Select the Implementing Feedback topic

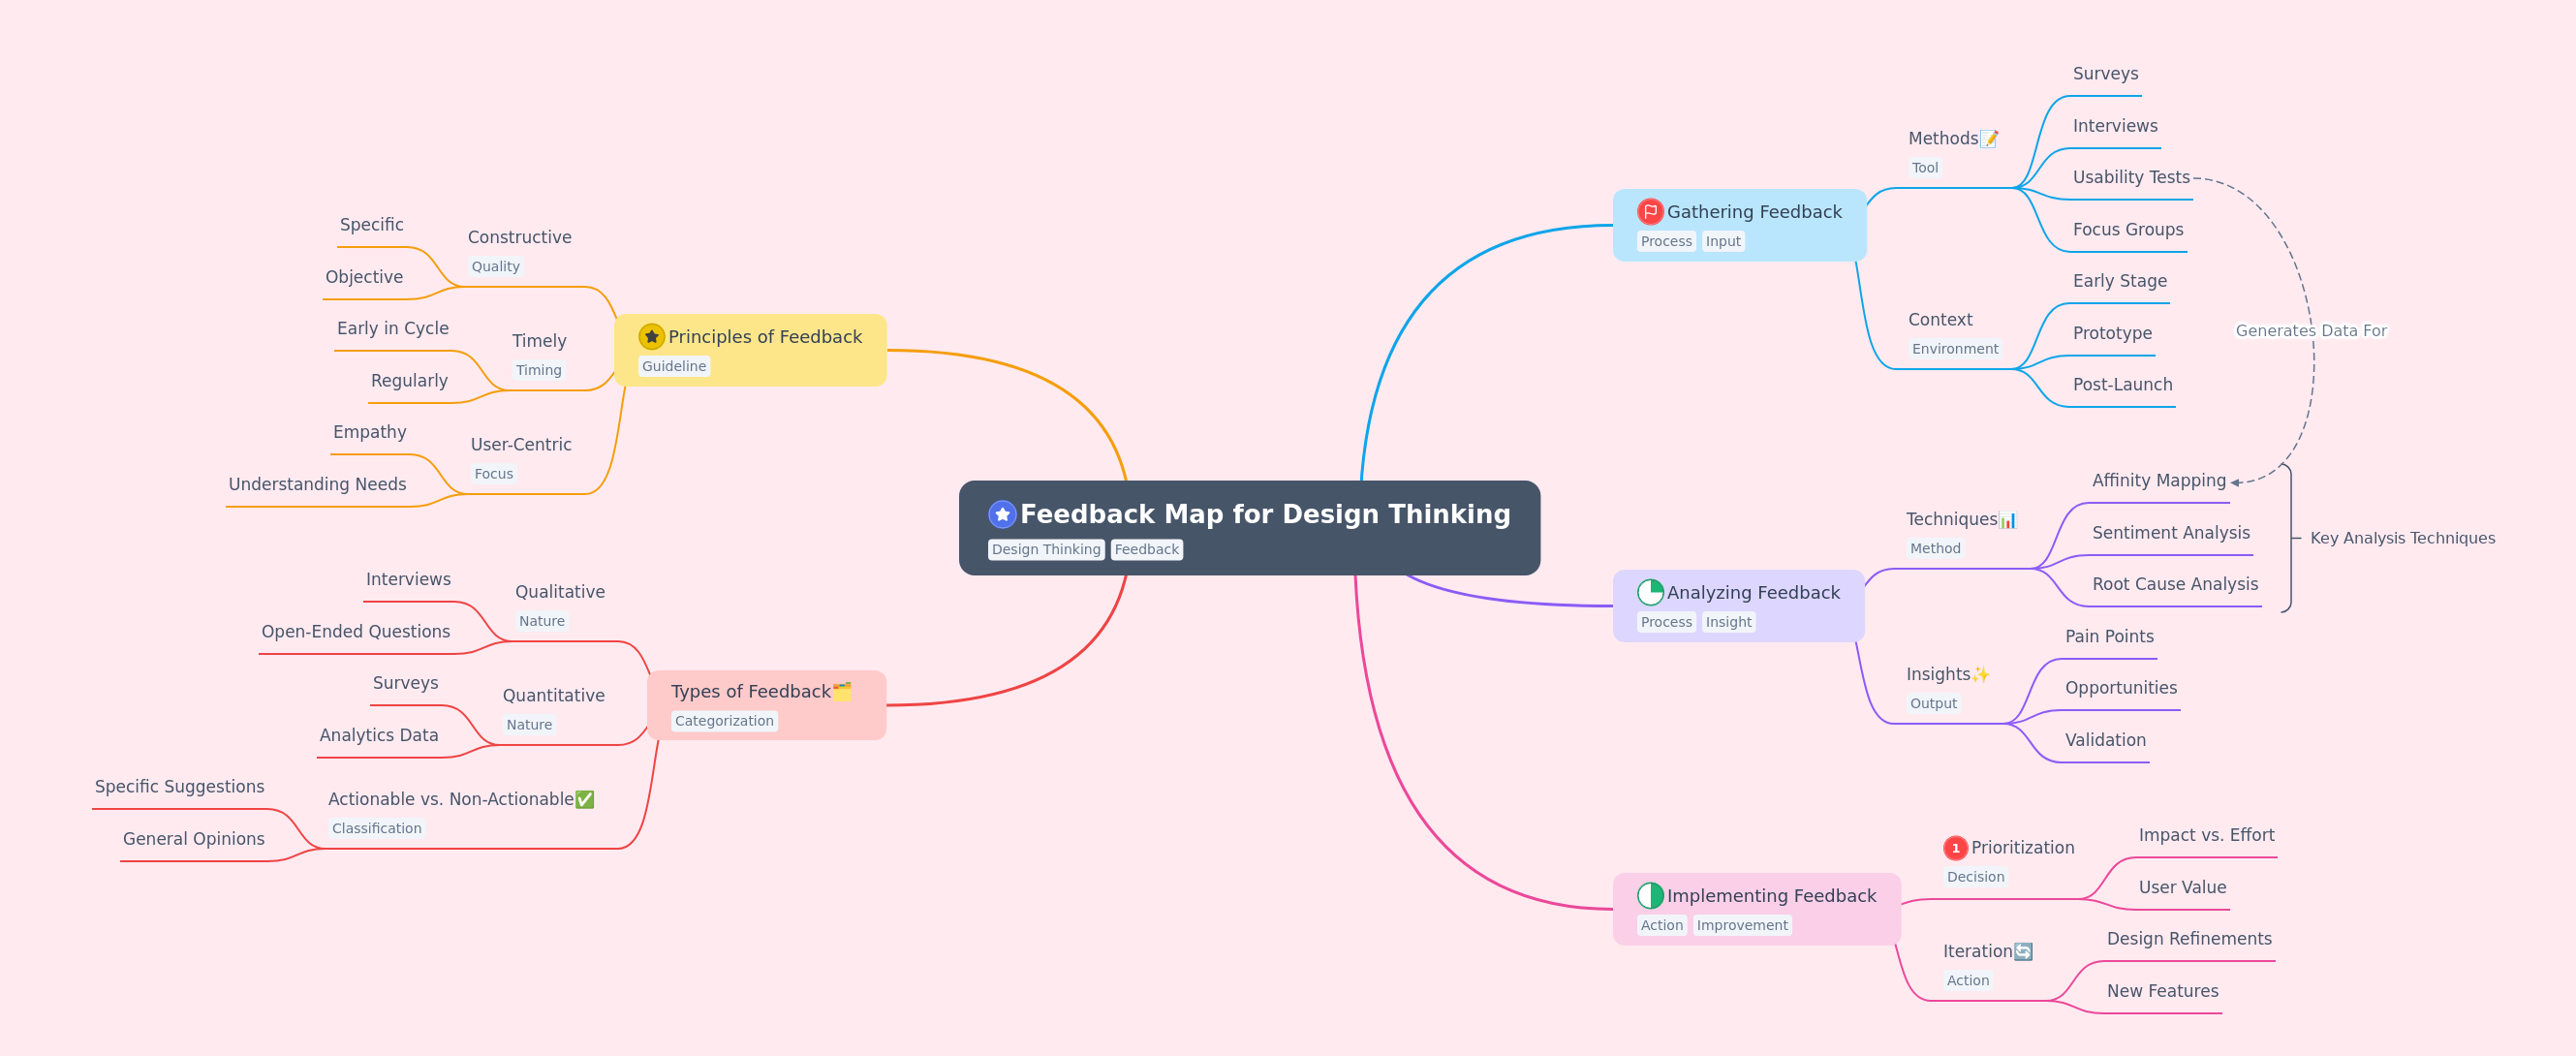1756,909
